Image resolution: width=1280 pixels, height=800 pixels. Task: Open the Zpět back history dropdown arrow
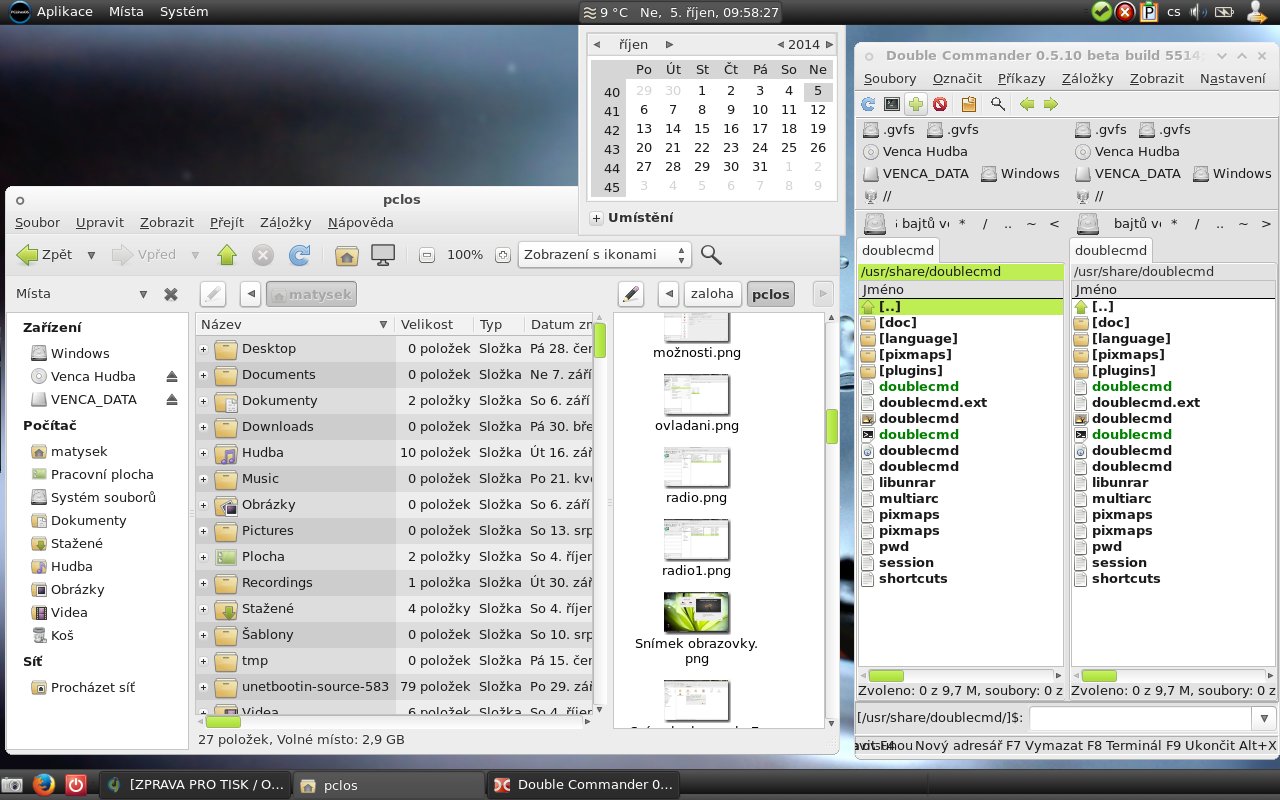(x=91, y=255)
